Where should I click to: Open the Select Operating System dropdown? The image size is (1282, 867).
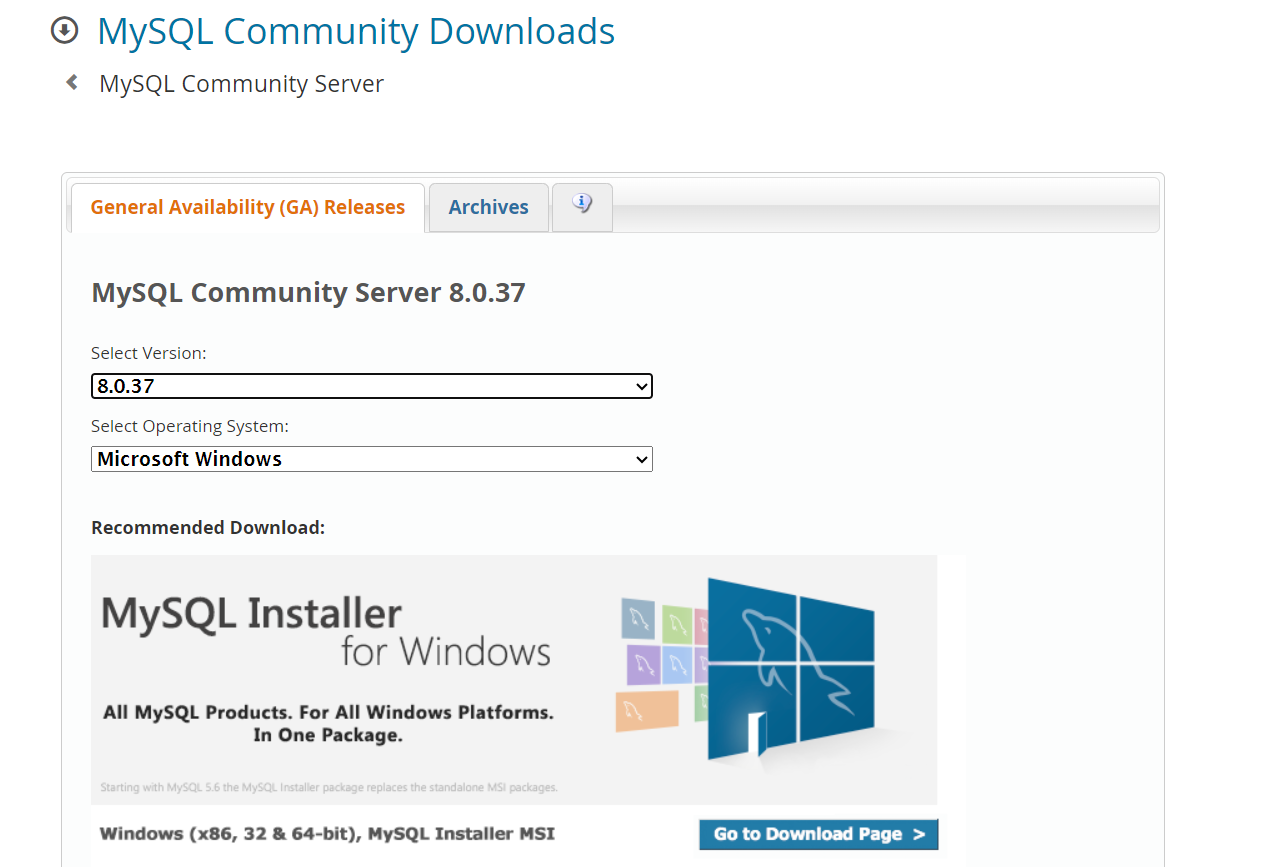(x=372, y=459)
